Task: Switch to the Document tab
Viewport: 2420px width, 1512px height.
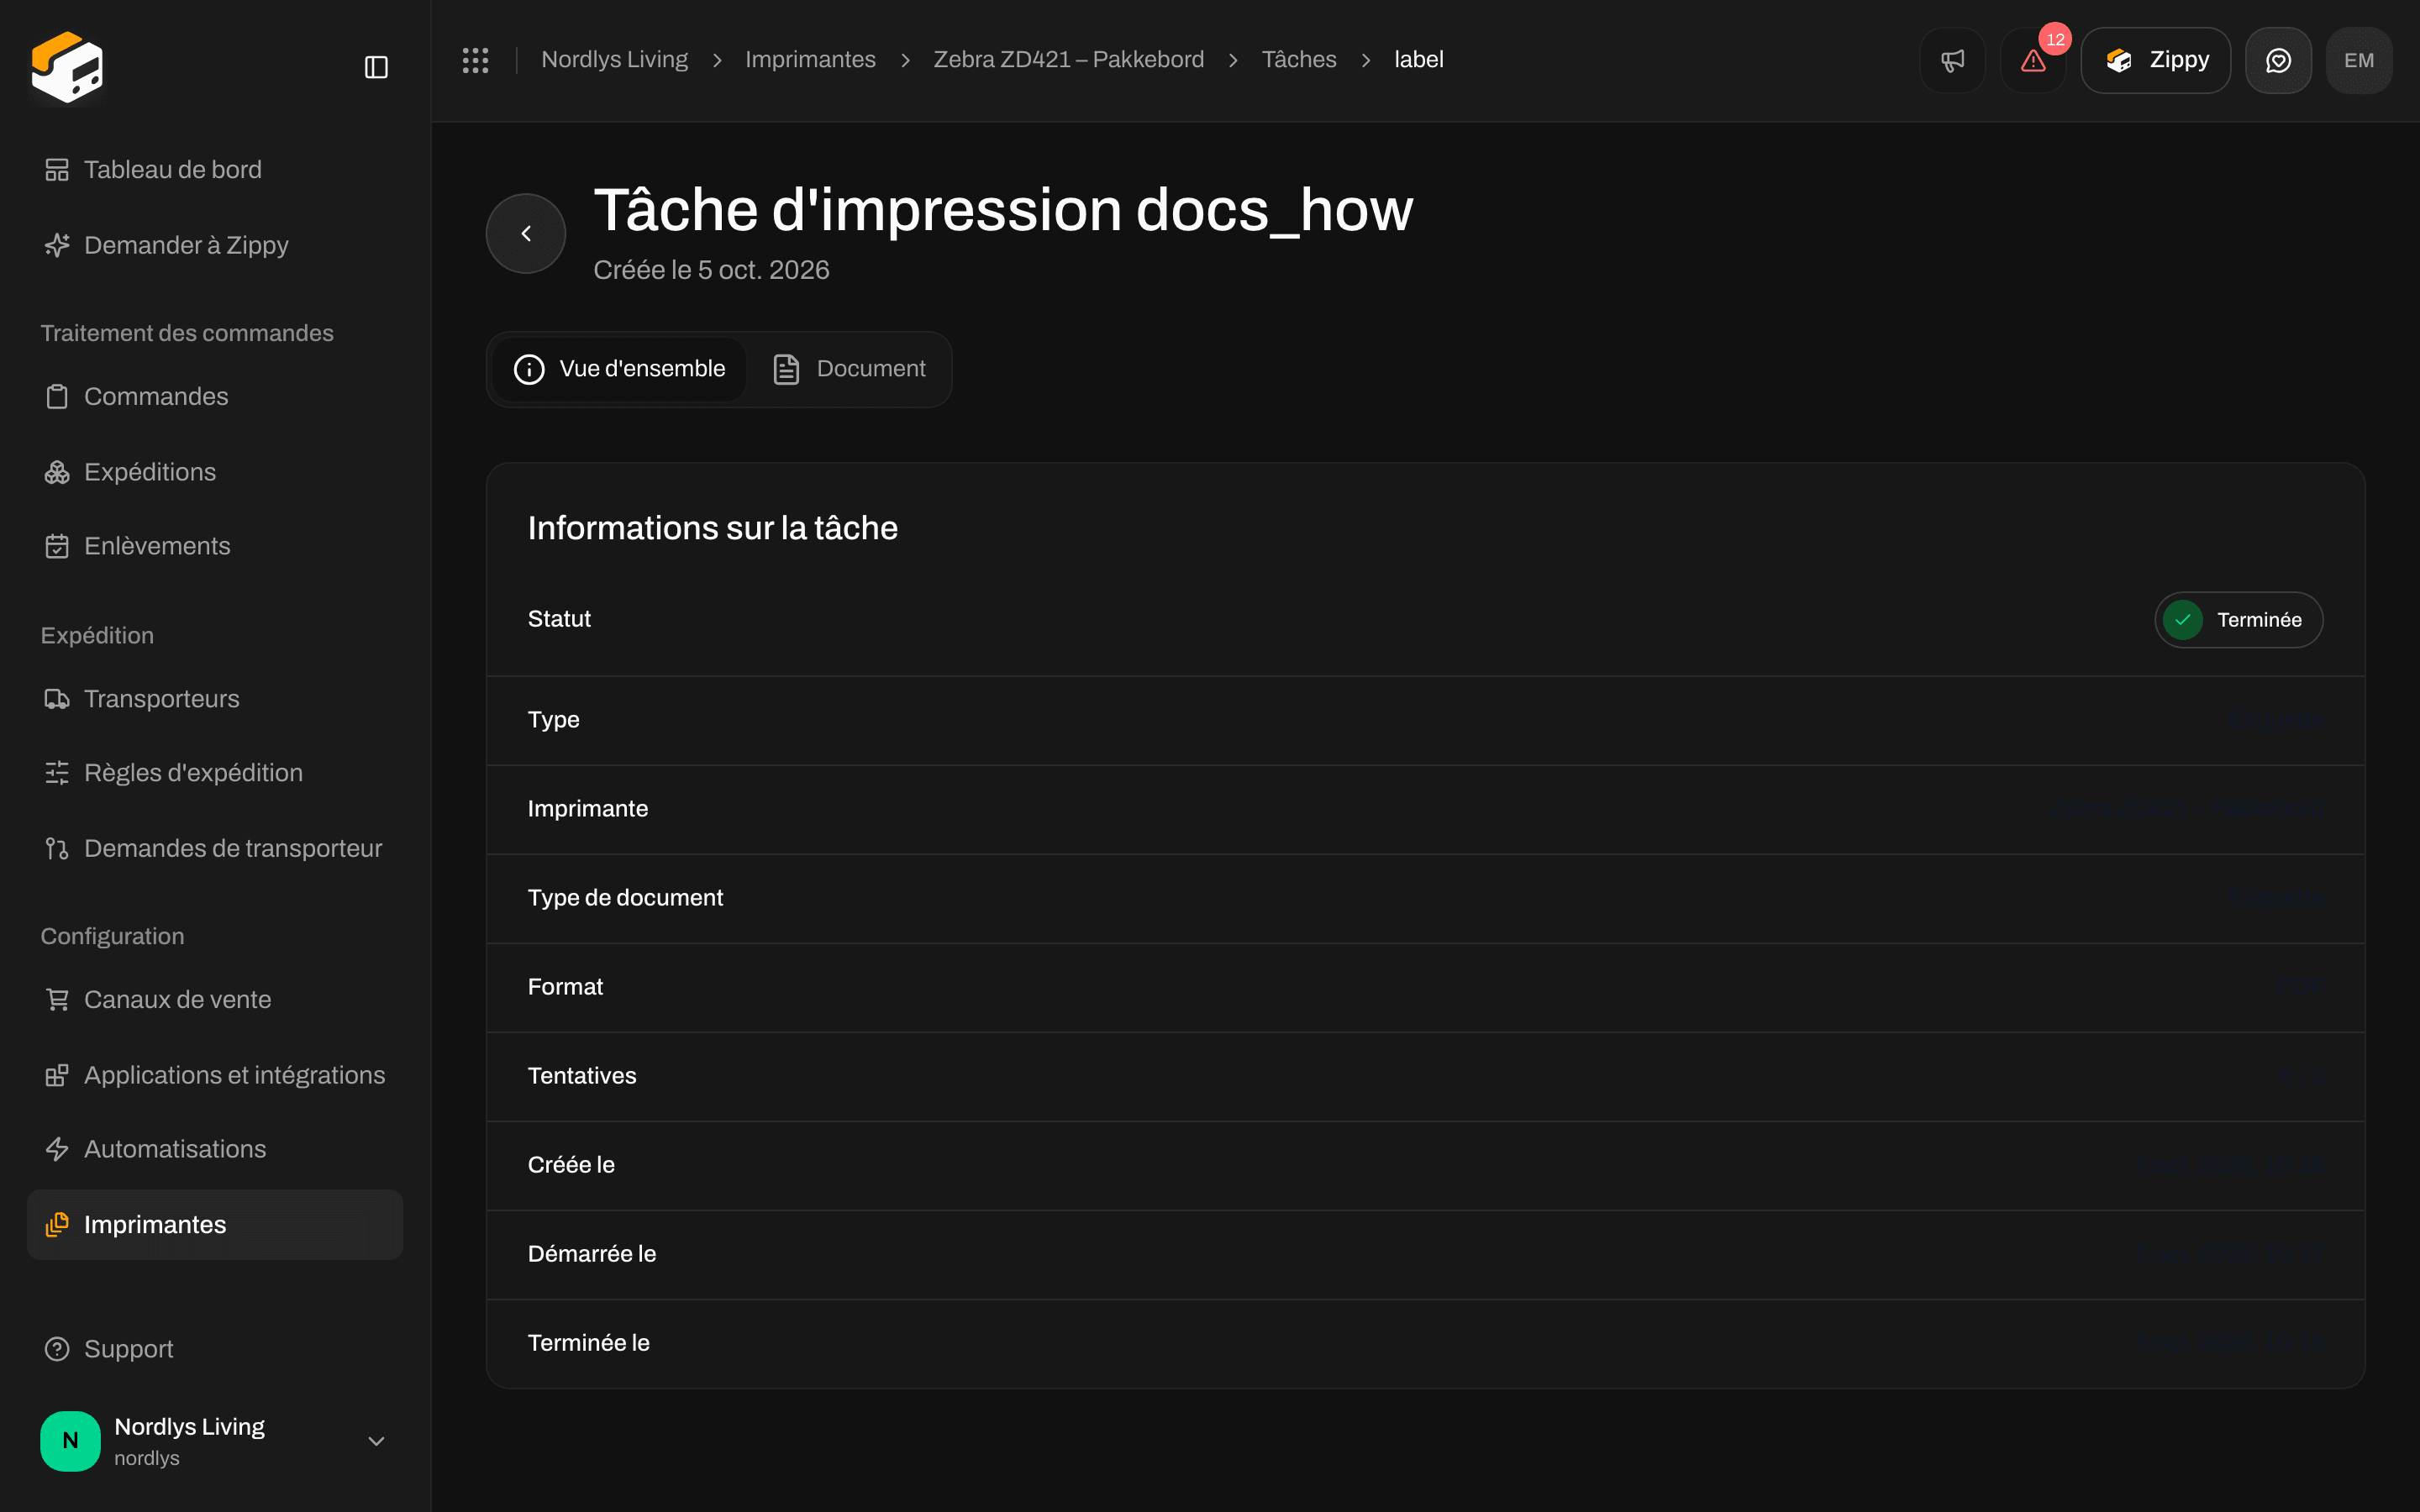Action: [x=849, y=369]
